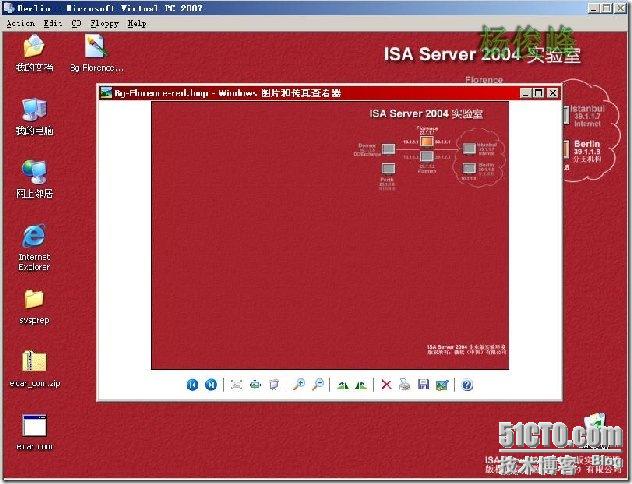The image size is (632, 484).
Task: Open viewer Help question mark icon
Action: pyautogui.click(x=467, y=385)
